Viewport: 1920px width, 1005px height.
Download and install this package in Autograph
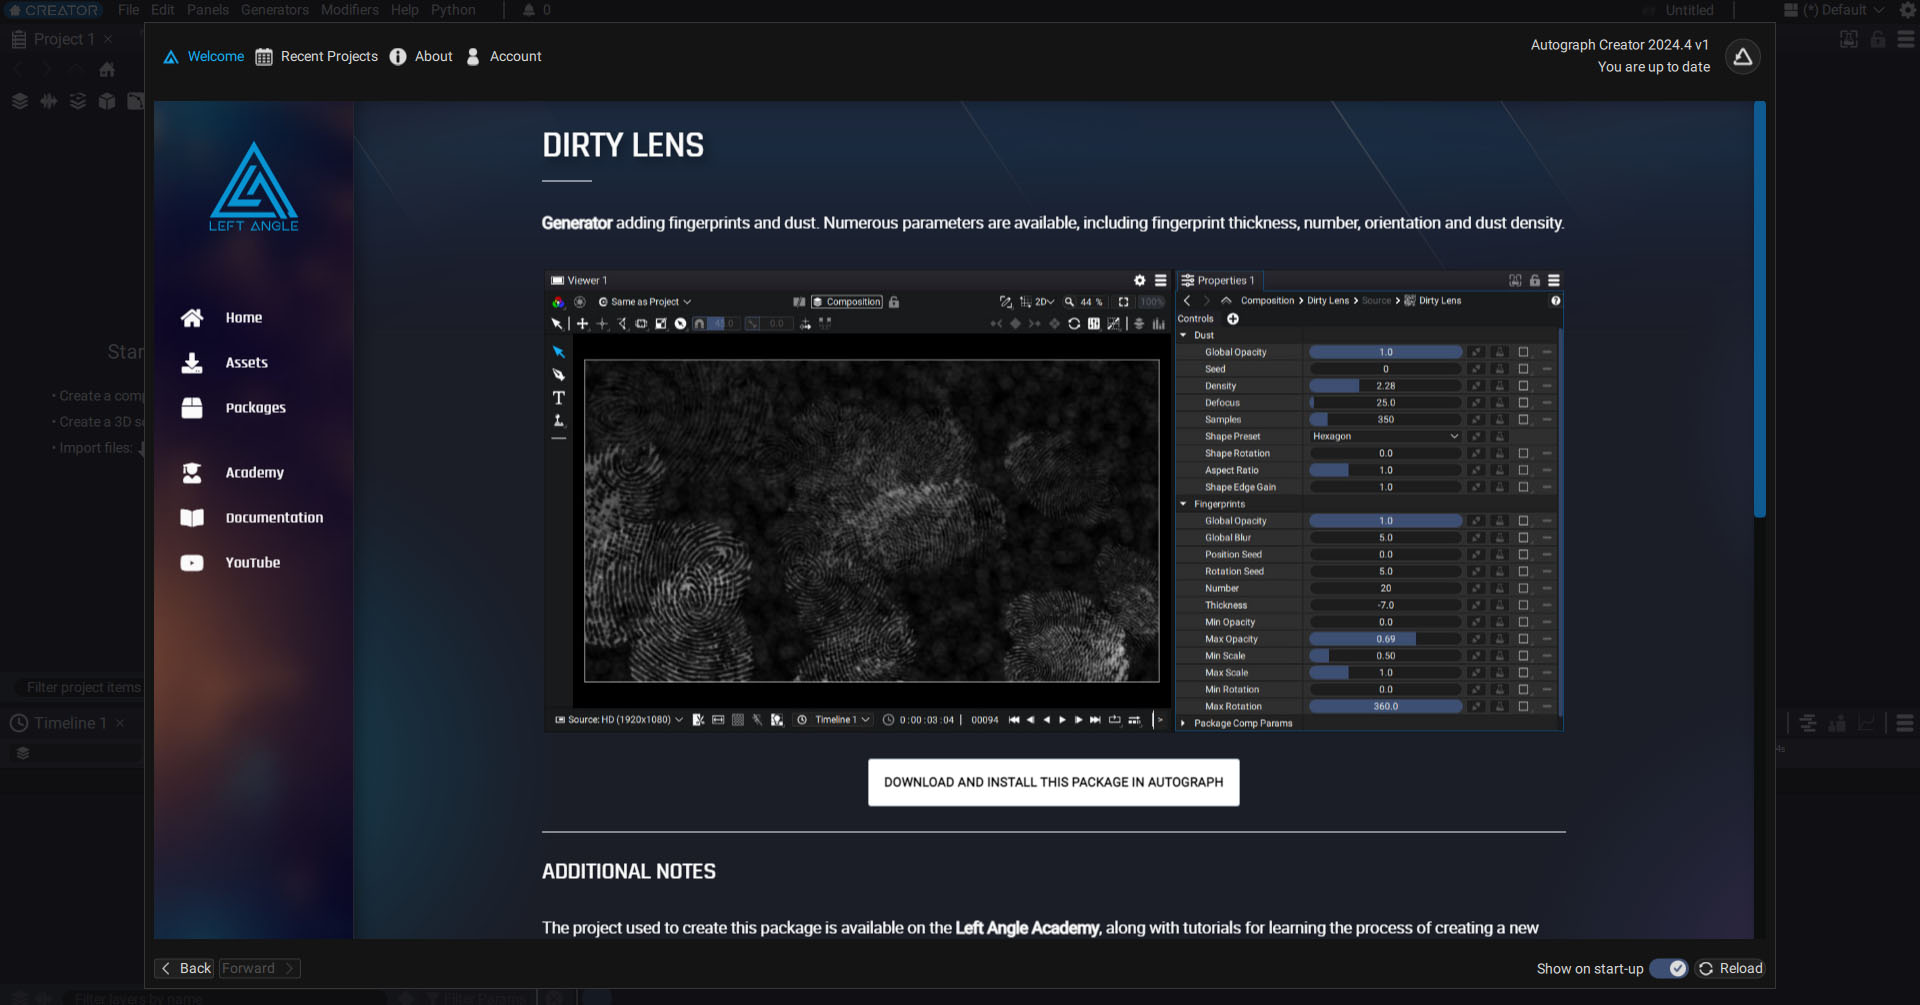coord(1053,782)
